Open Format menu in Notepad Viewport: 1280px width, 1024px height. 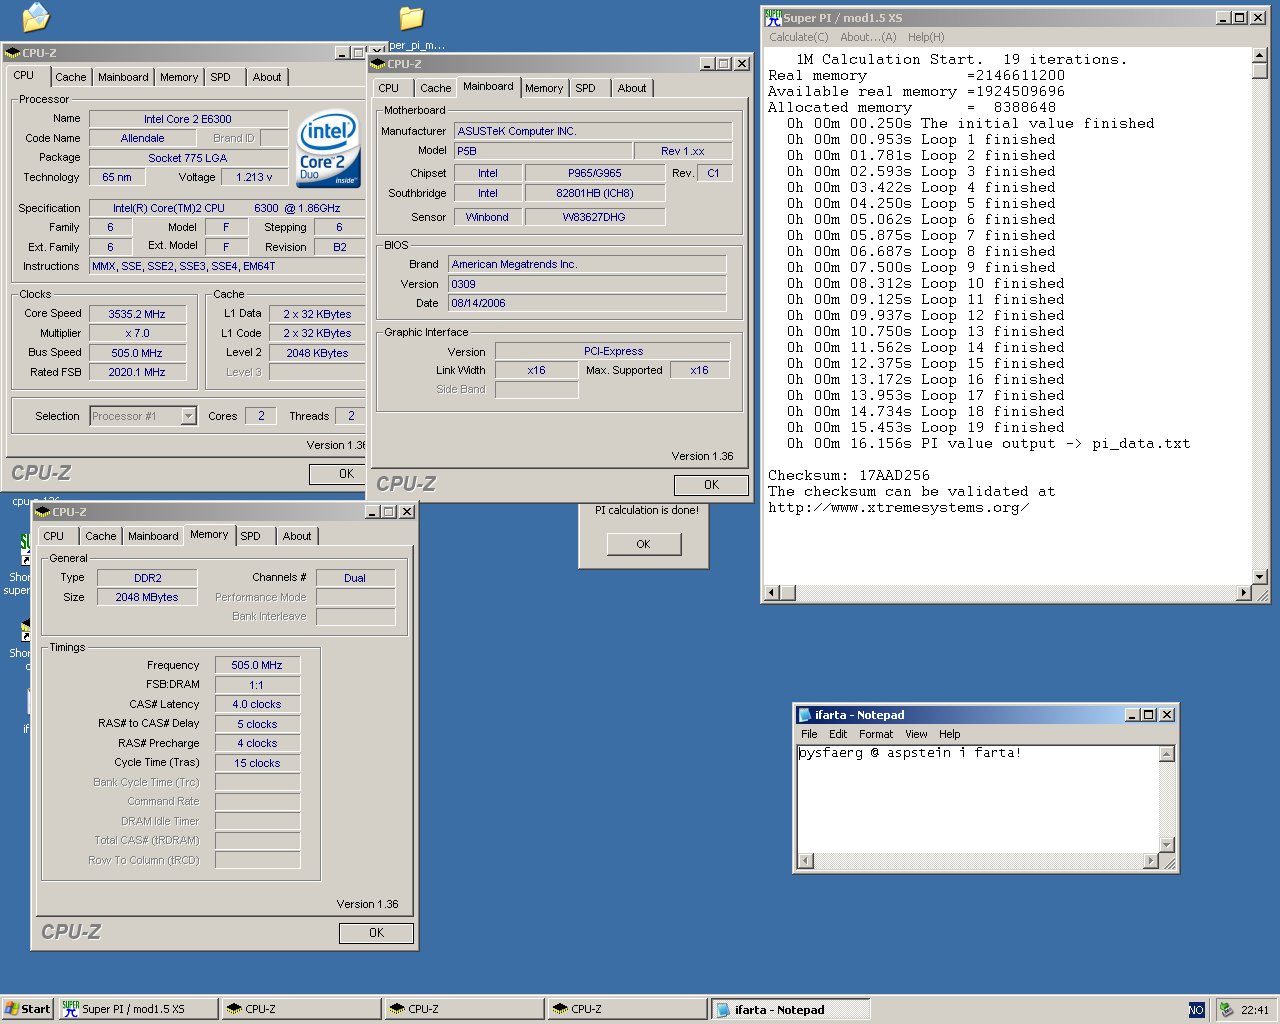(x=876, y=734)
